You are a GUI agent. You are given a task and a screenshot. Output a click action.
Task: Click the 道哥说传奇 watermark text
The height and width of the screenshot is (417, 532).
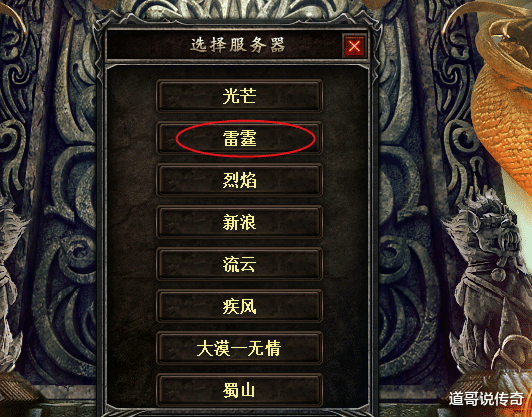point(486,399)
